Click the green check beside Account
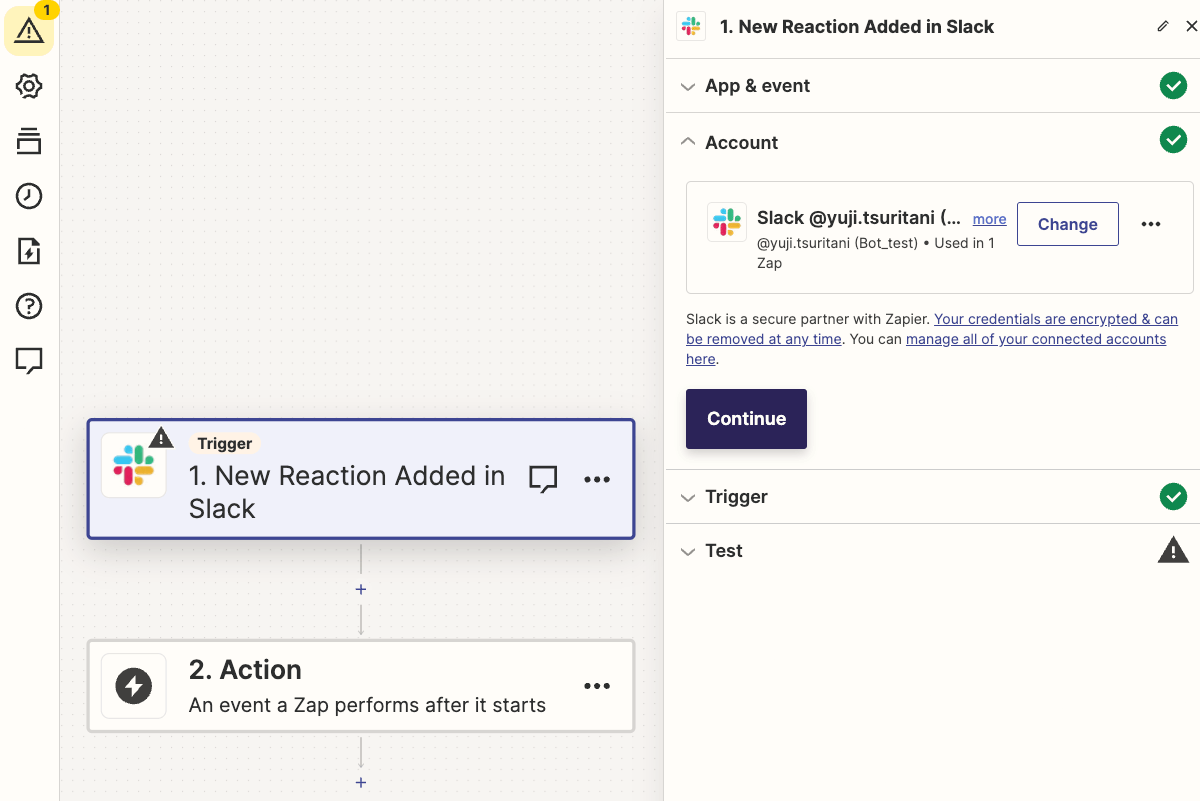The image size is (1200, 801). [1173, 140]
